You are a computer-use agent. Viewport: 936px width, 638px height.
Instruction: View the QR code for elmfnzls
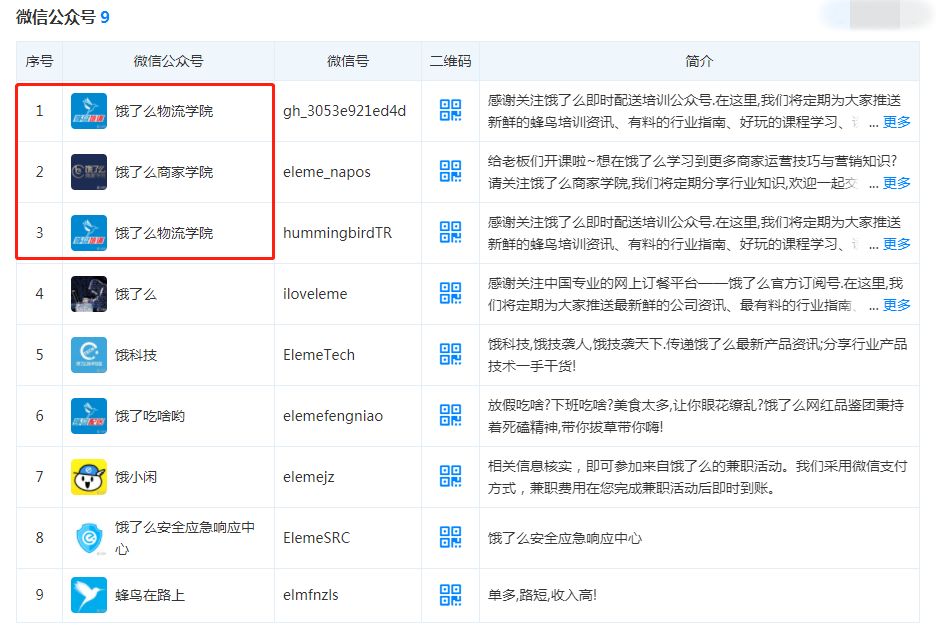point(450,594)
